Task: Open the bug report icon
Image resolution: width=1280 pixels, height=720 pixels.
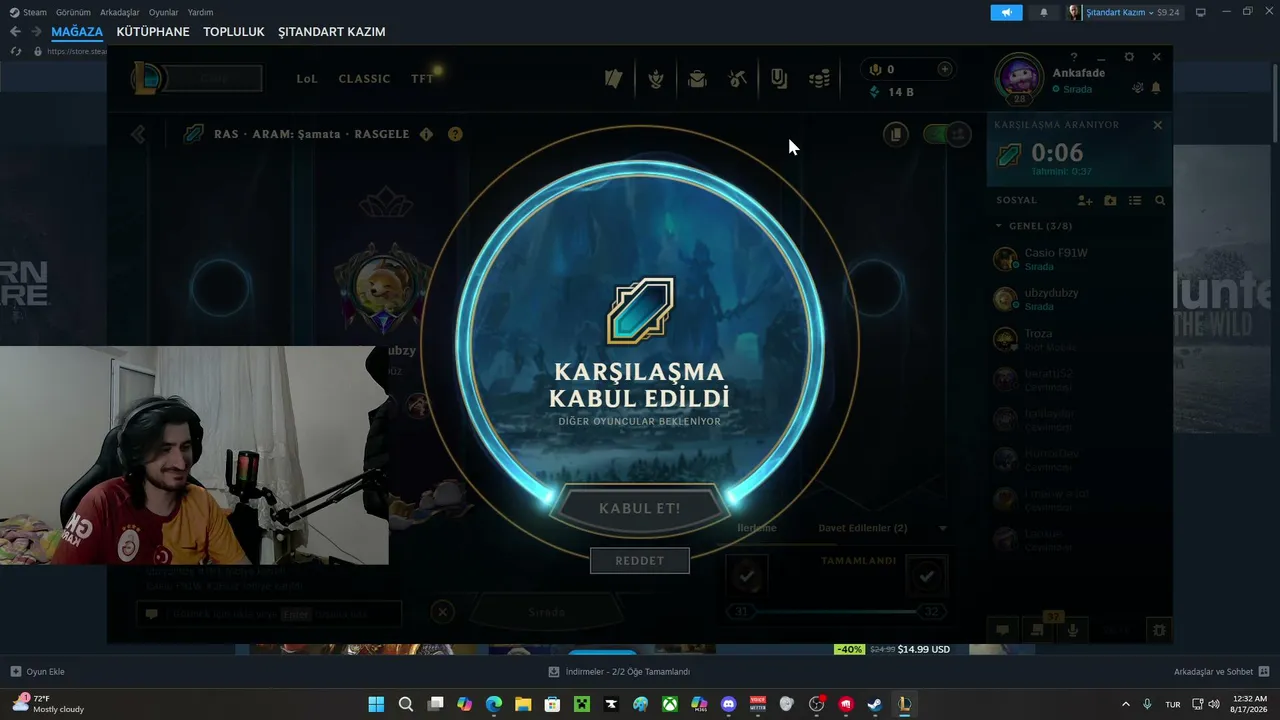Action: [1159, 630]
